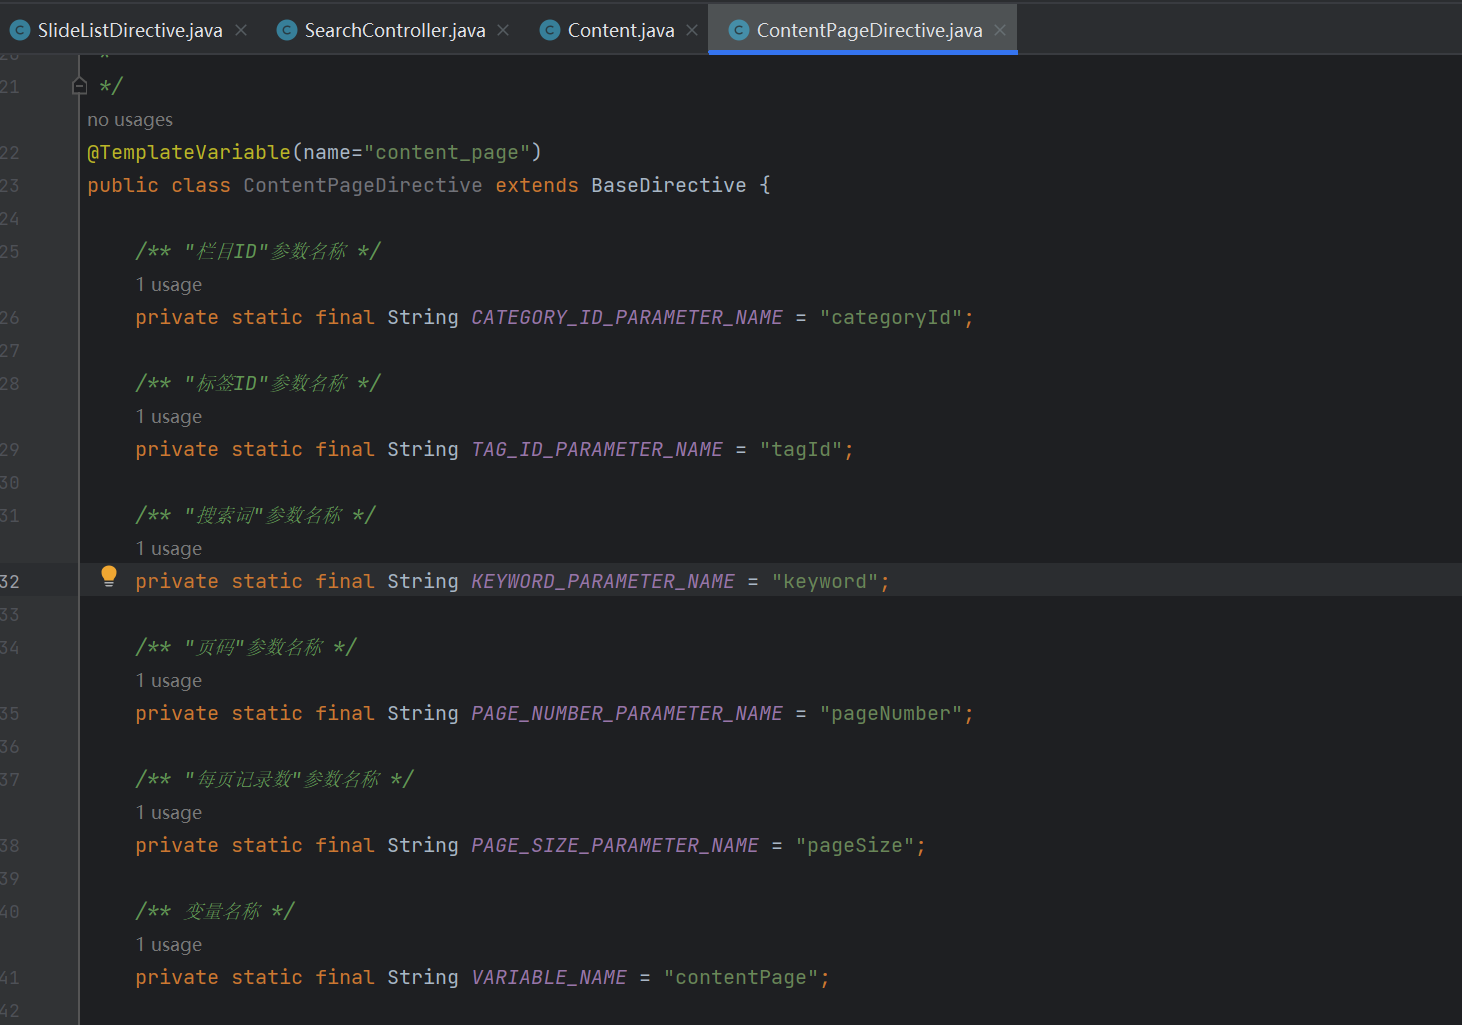
Task: Click the "content_page" string literal
Action: pyautogui.click(x=447, y=152)
